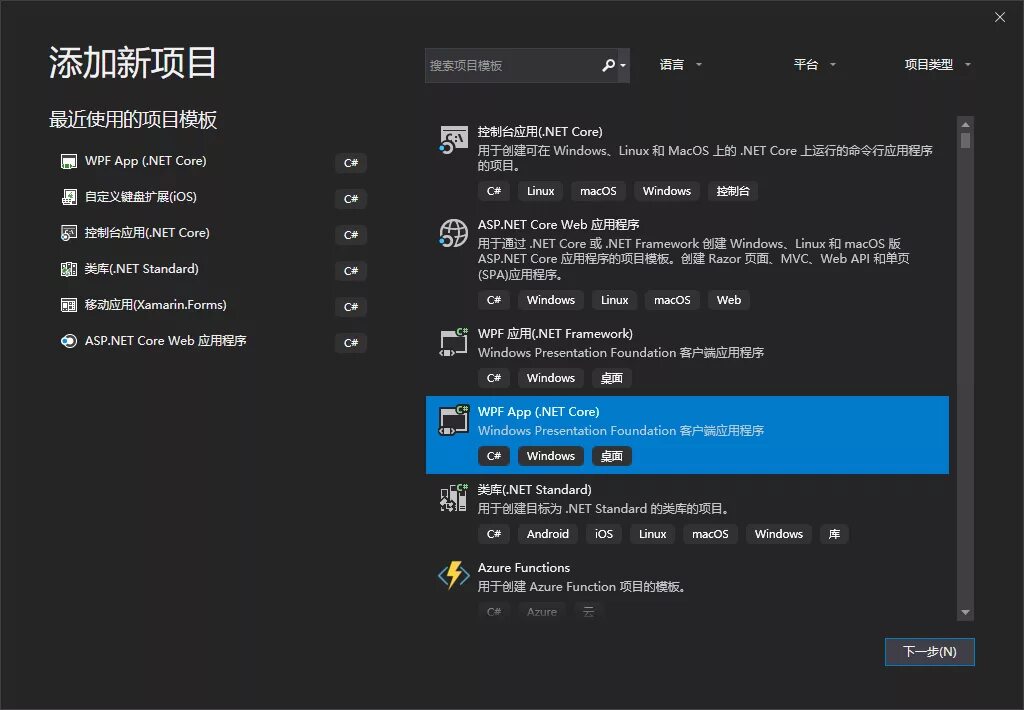Click C# badge beside 移动应用(Xamarin.Forms)

click(351, 306)
